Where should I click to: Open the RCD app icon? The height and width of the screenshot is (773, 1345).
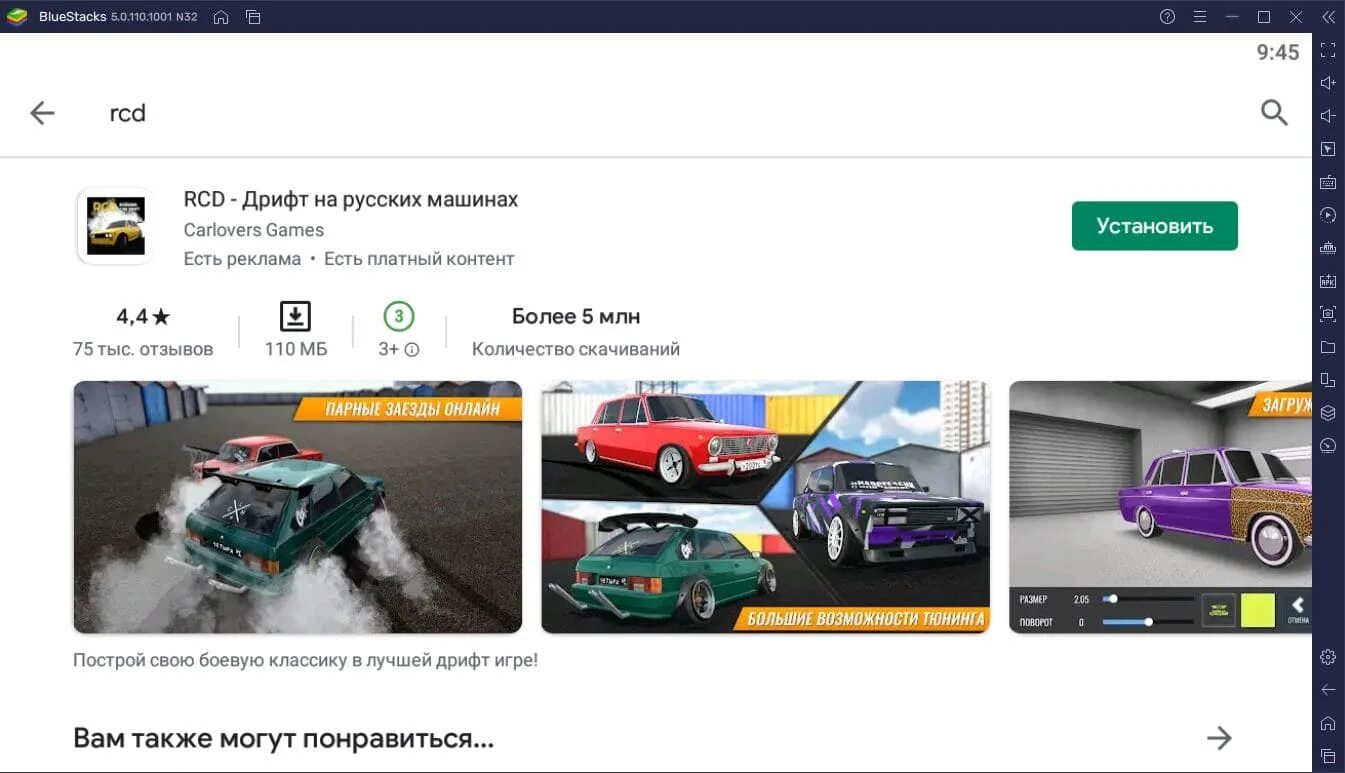(115, 226)
